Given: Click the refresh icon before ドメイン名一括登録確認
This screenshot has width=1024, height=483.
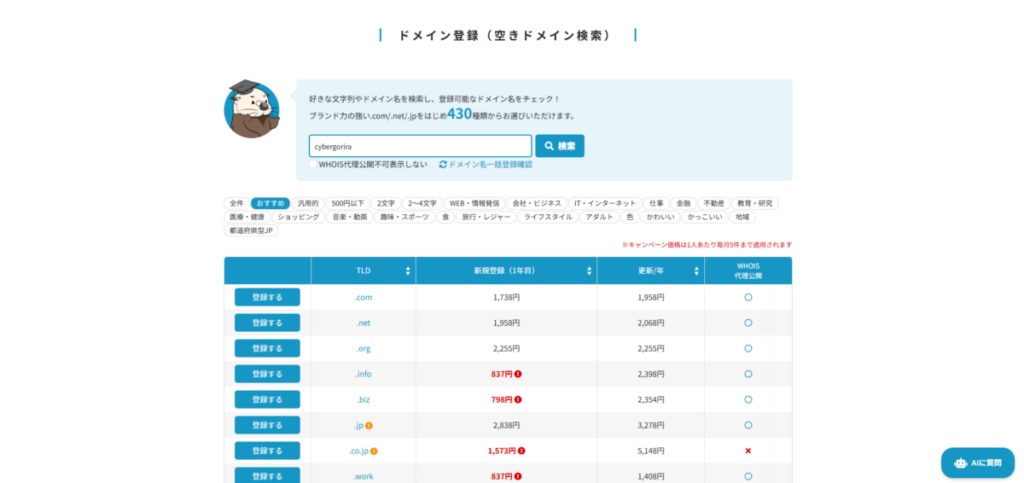Looking at the screenshot, I should [x=443, y=164].
